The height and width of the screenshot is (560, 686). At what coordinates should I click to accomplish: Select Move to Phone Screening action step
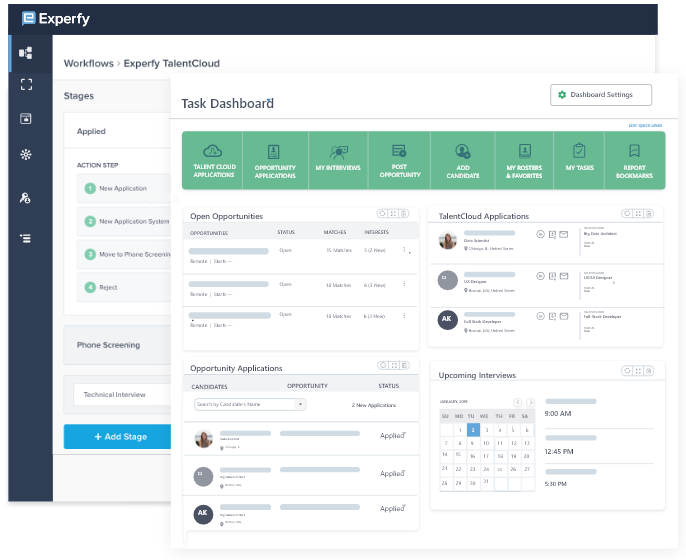pos(124,254)
